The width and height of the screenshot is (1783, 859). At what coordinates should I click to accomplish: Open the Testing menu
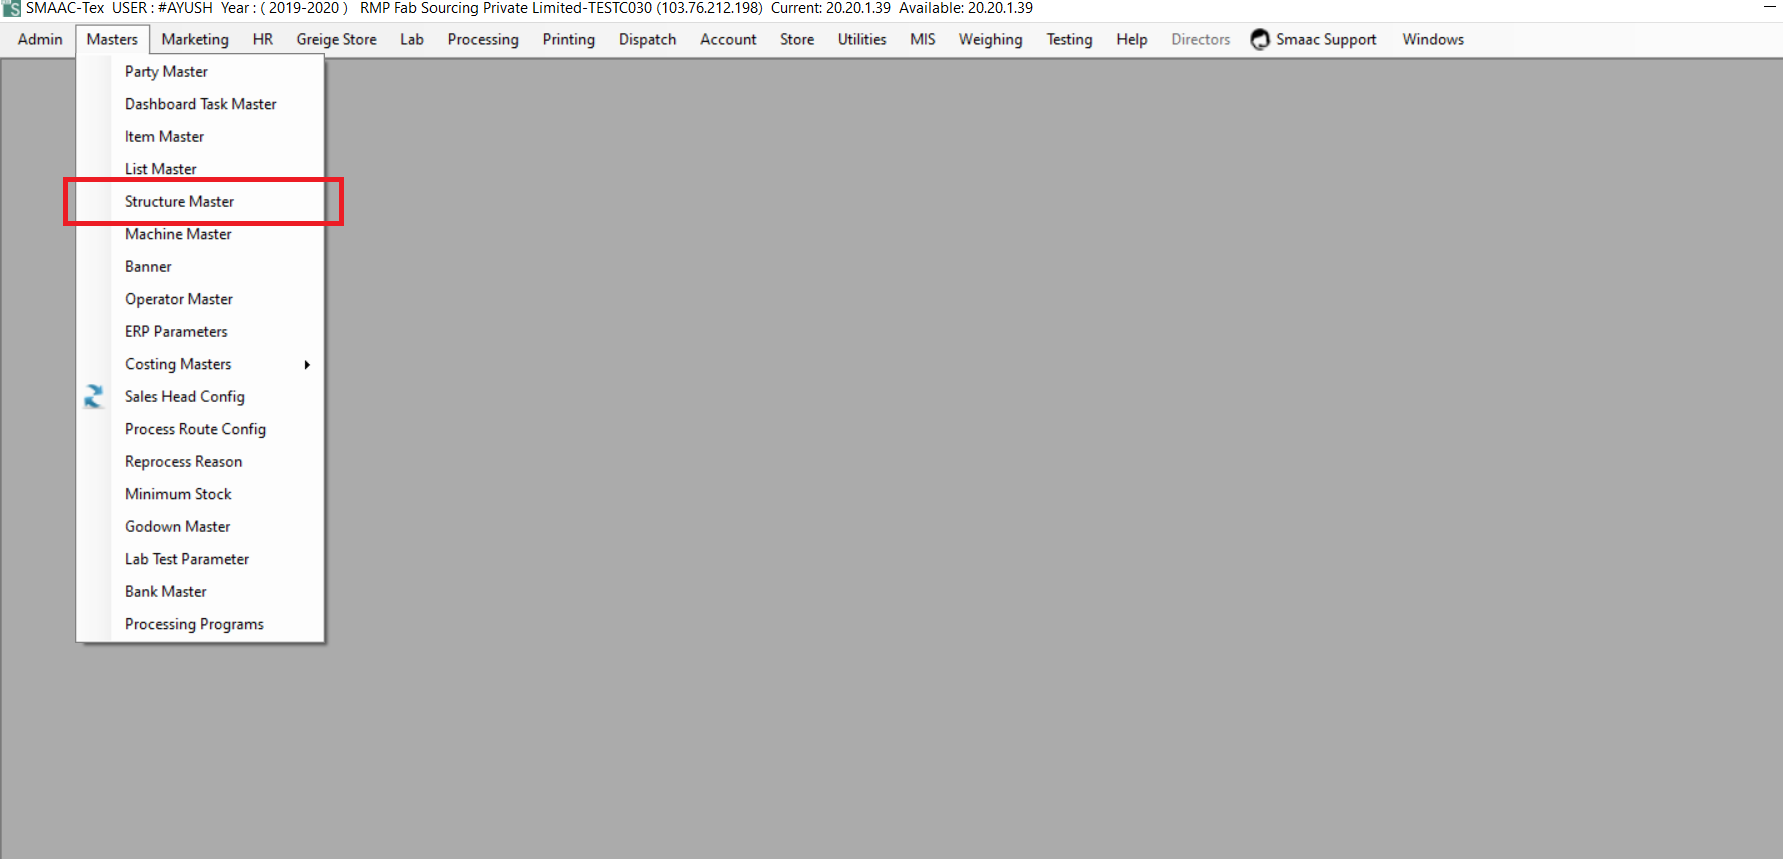[x=1070, y=40]
